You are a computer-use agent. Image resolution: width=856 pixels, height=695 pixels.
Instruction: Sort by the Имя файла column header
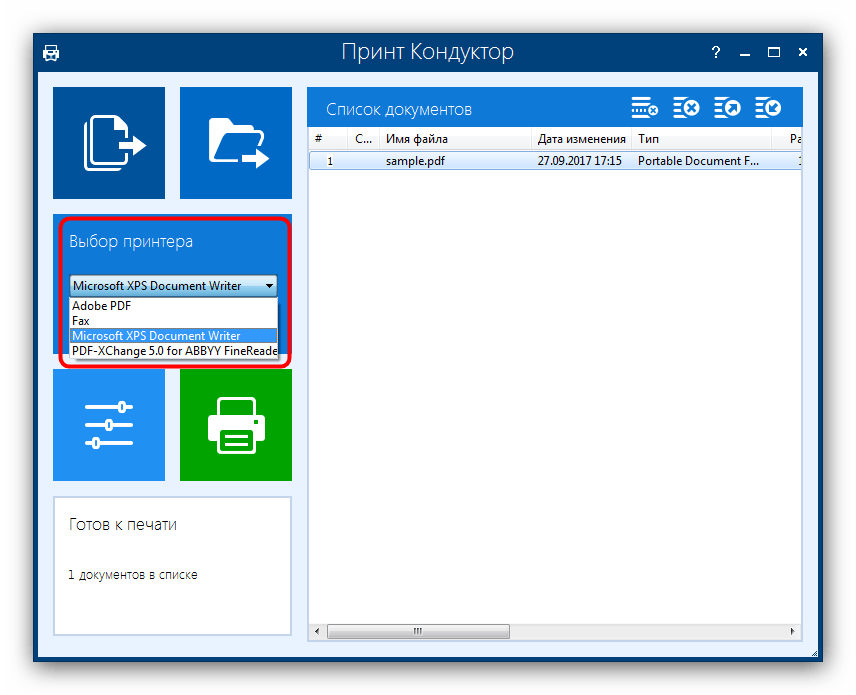point(455,139)
